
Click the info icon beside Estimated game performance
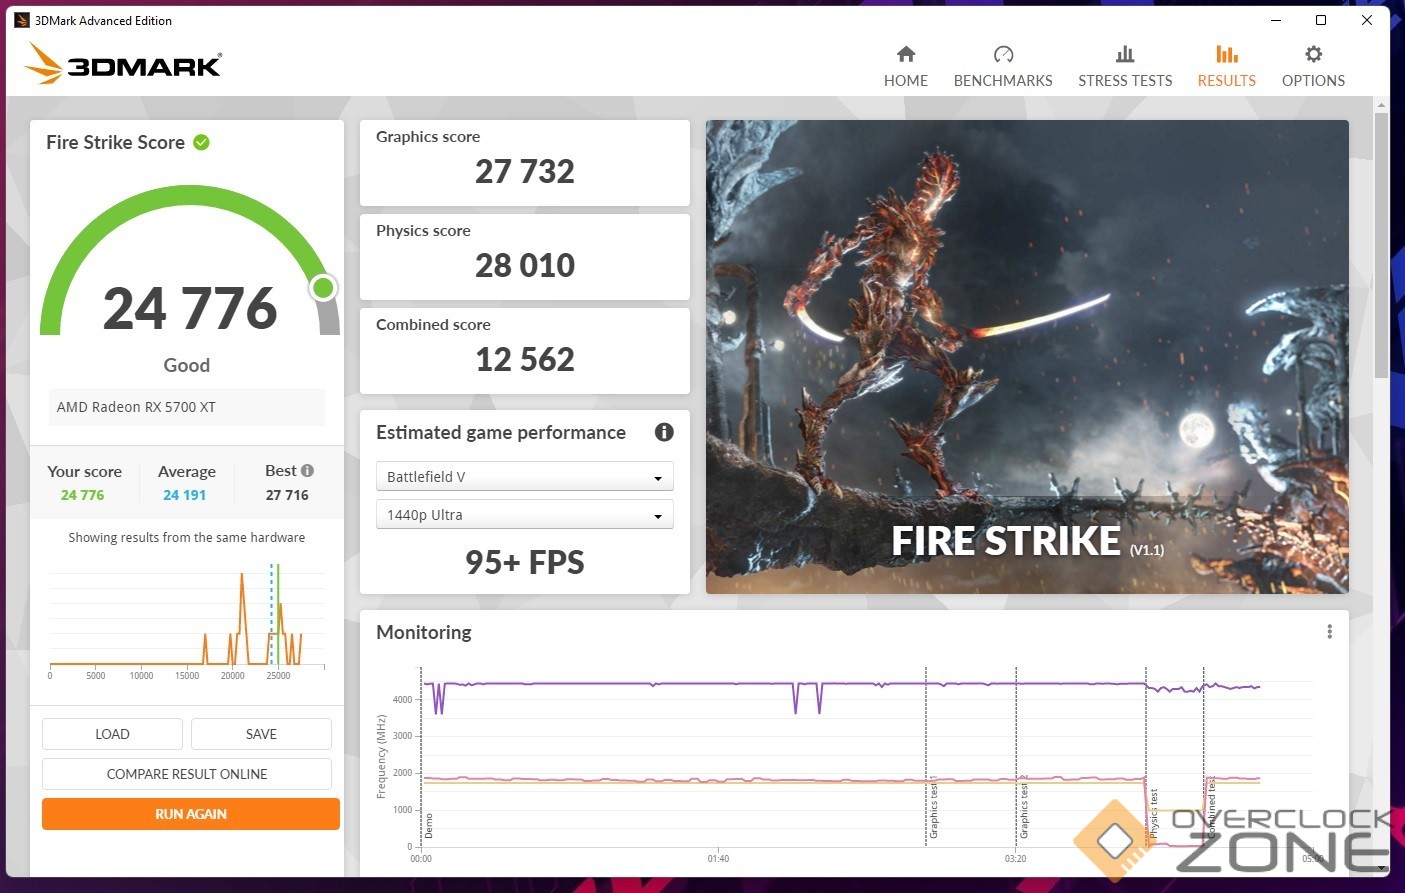(x=664, y=432)
